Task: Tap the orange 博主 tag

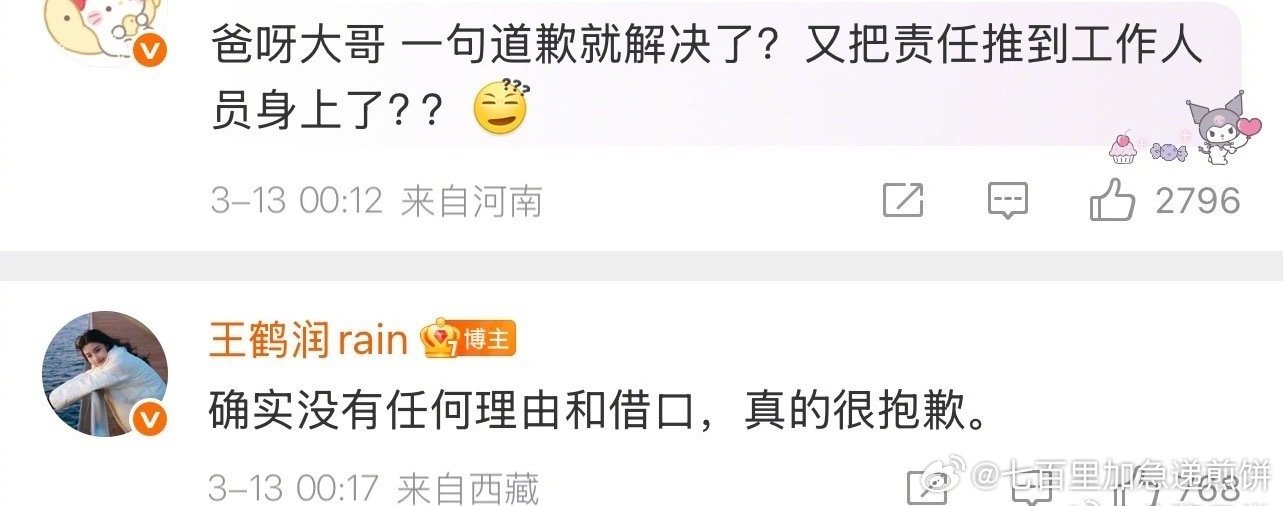Action: [x=487, y=340]
